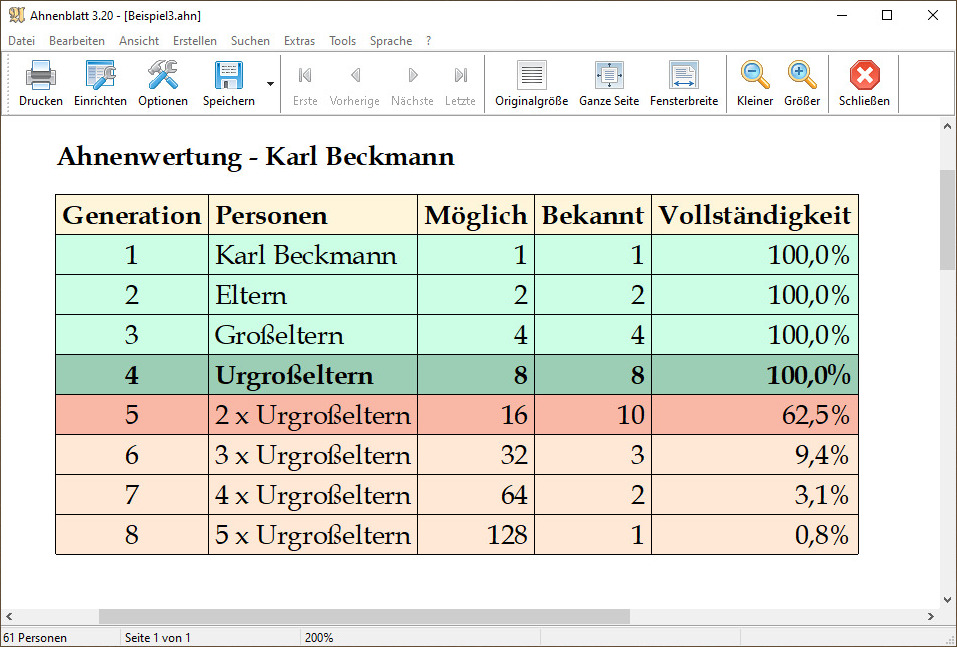Click the 128 possible ancestors value
Image resolution: width=957 pixels, height=647 pixels.
tap(507, 535)
